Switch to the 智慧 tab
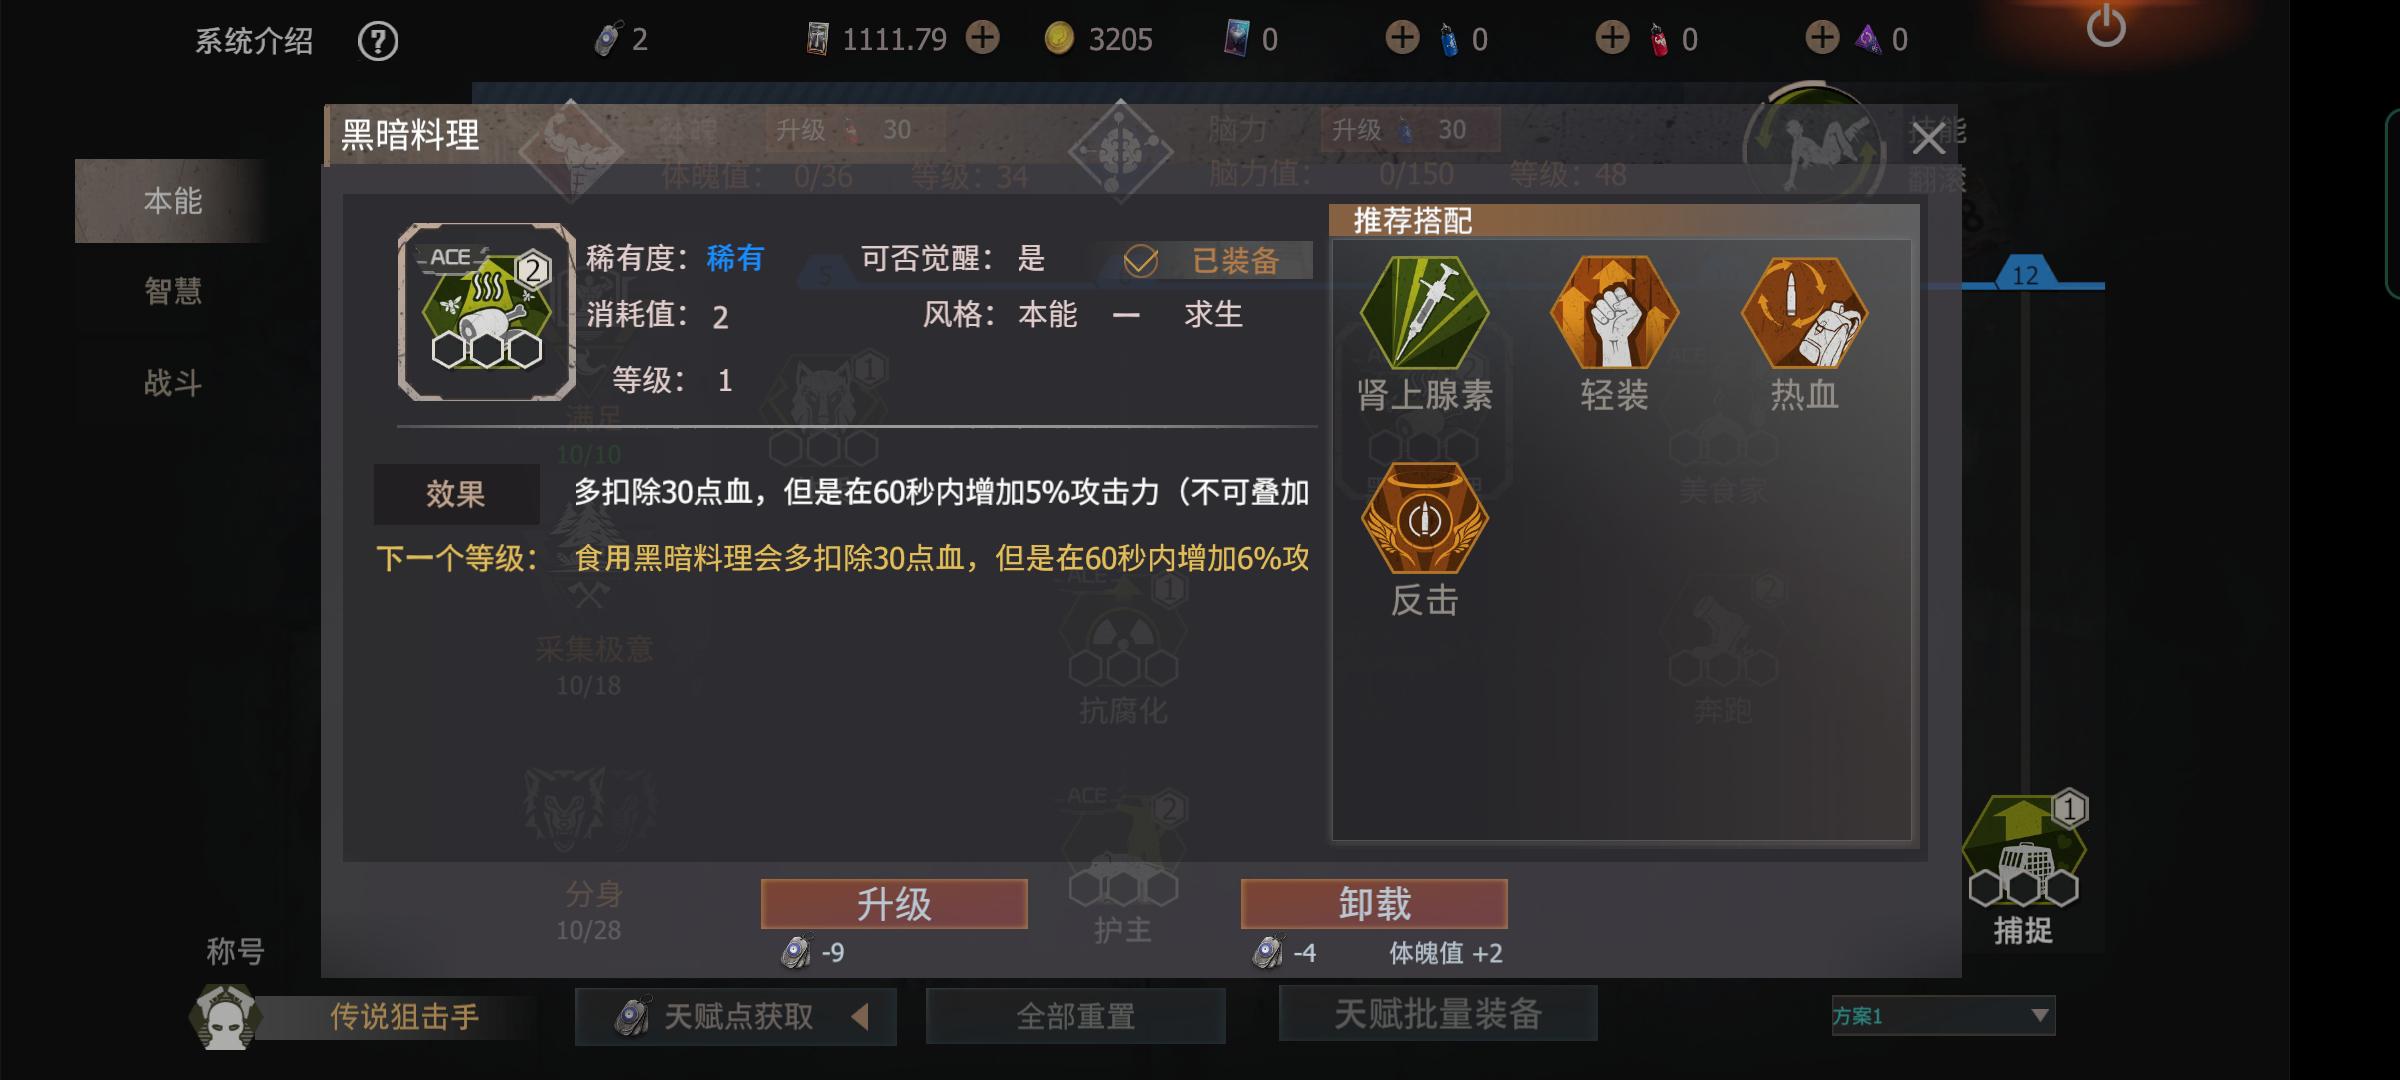Image resolution: width=2400 pixels, height=1080 pixels. tap(172, 291)
